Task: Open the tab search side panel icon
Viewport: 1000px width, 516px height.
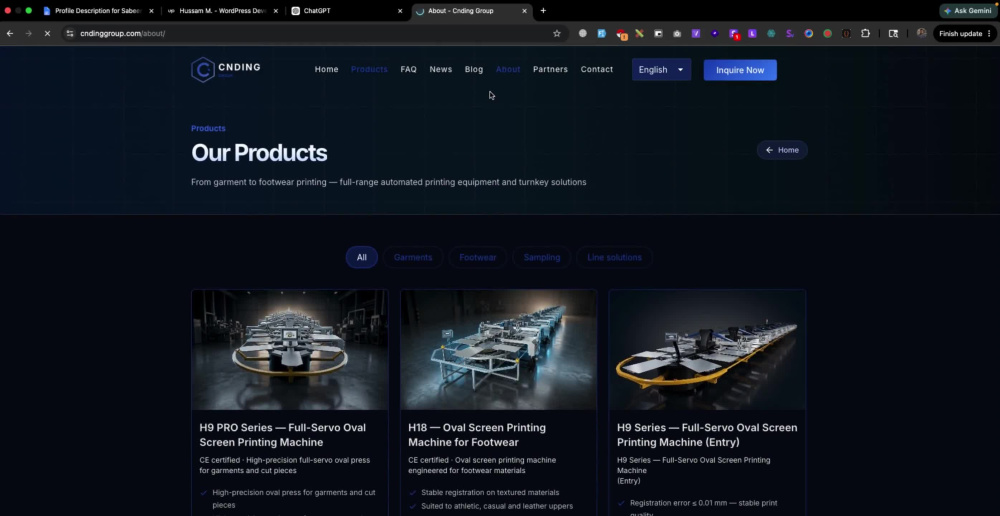Action: tap(893, 33)
